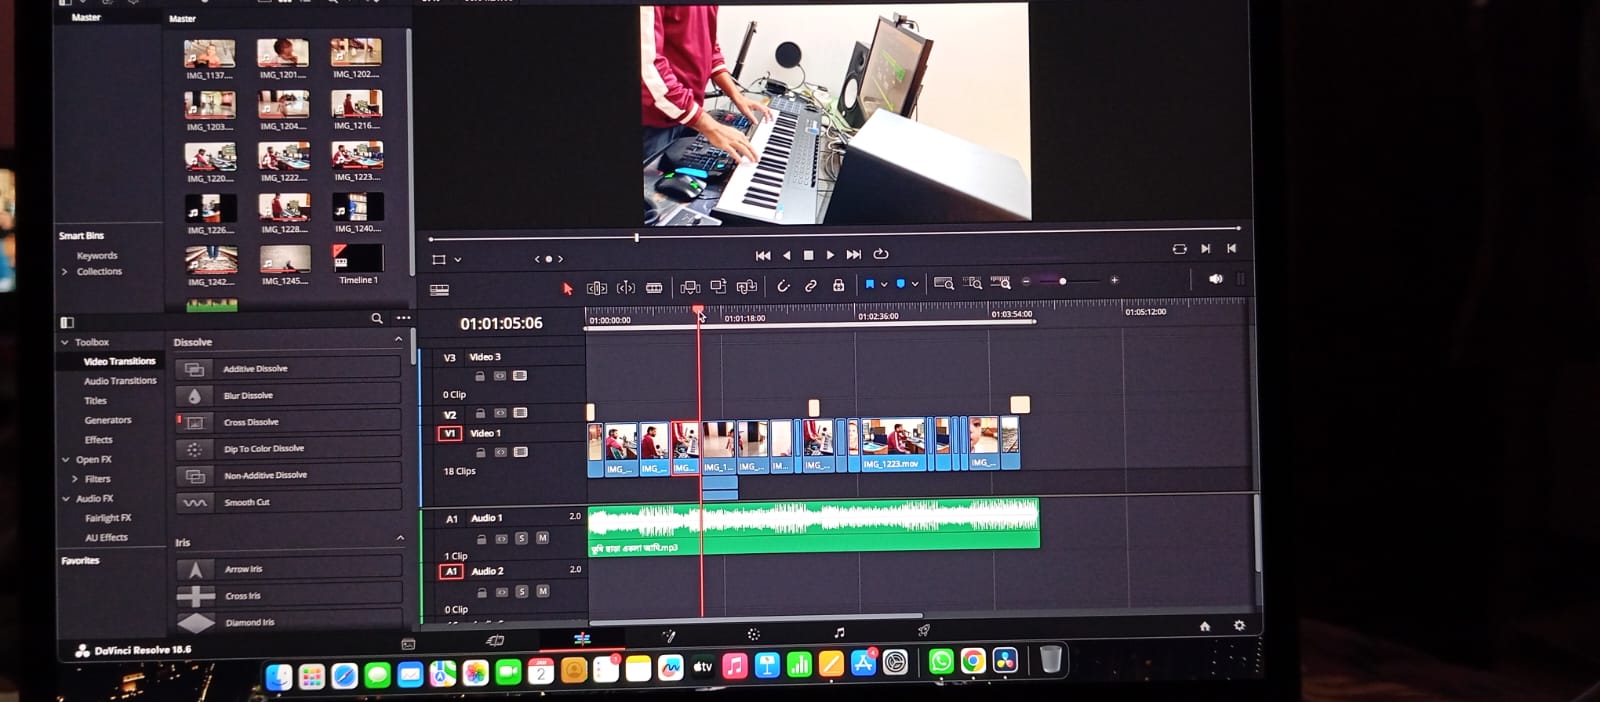Viewport: 1600px width, 702px height.
Task: Open the Marker color dropdown arrow
Action: 915,284
